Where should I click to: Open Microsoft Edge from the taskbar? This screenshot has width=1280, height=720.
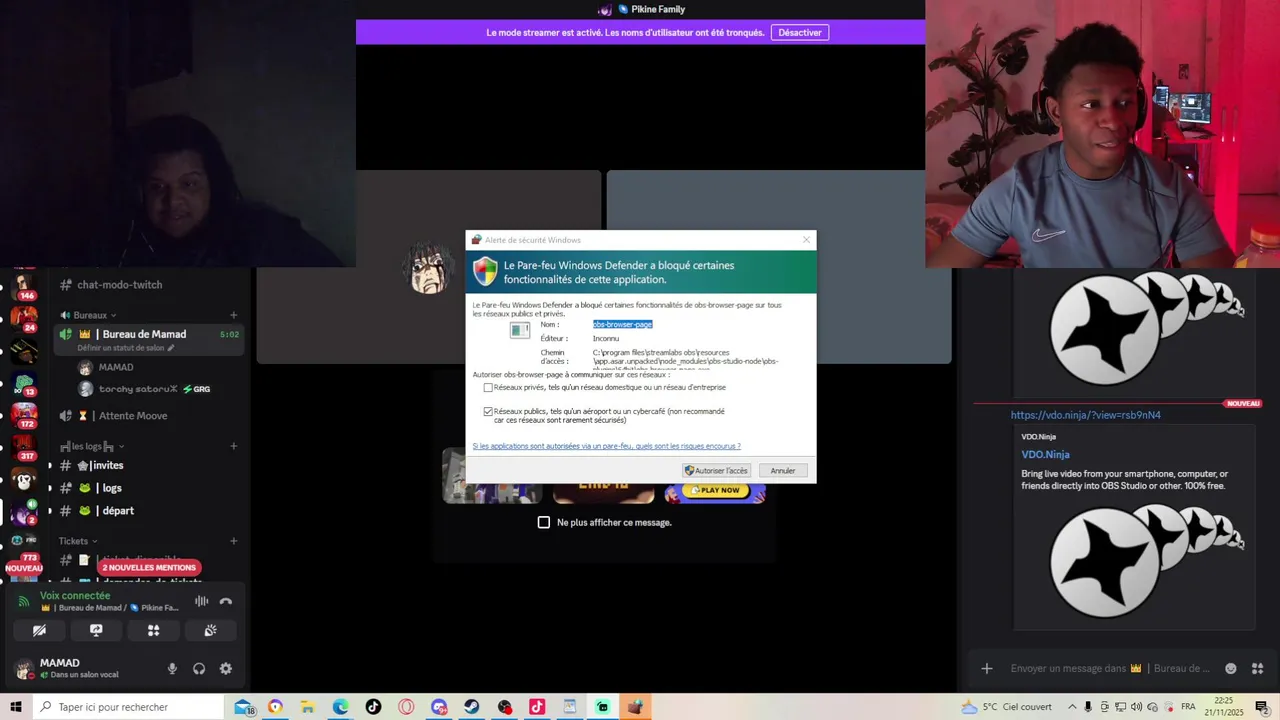pos(340,707)
